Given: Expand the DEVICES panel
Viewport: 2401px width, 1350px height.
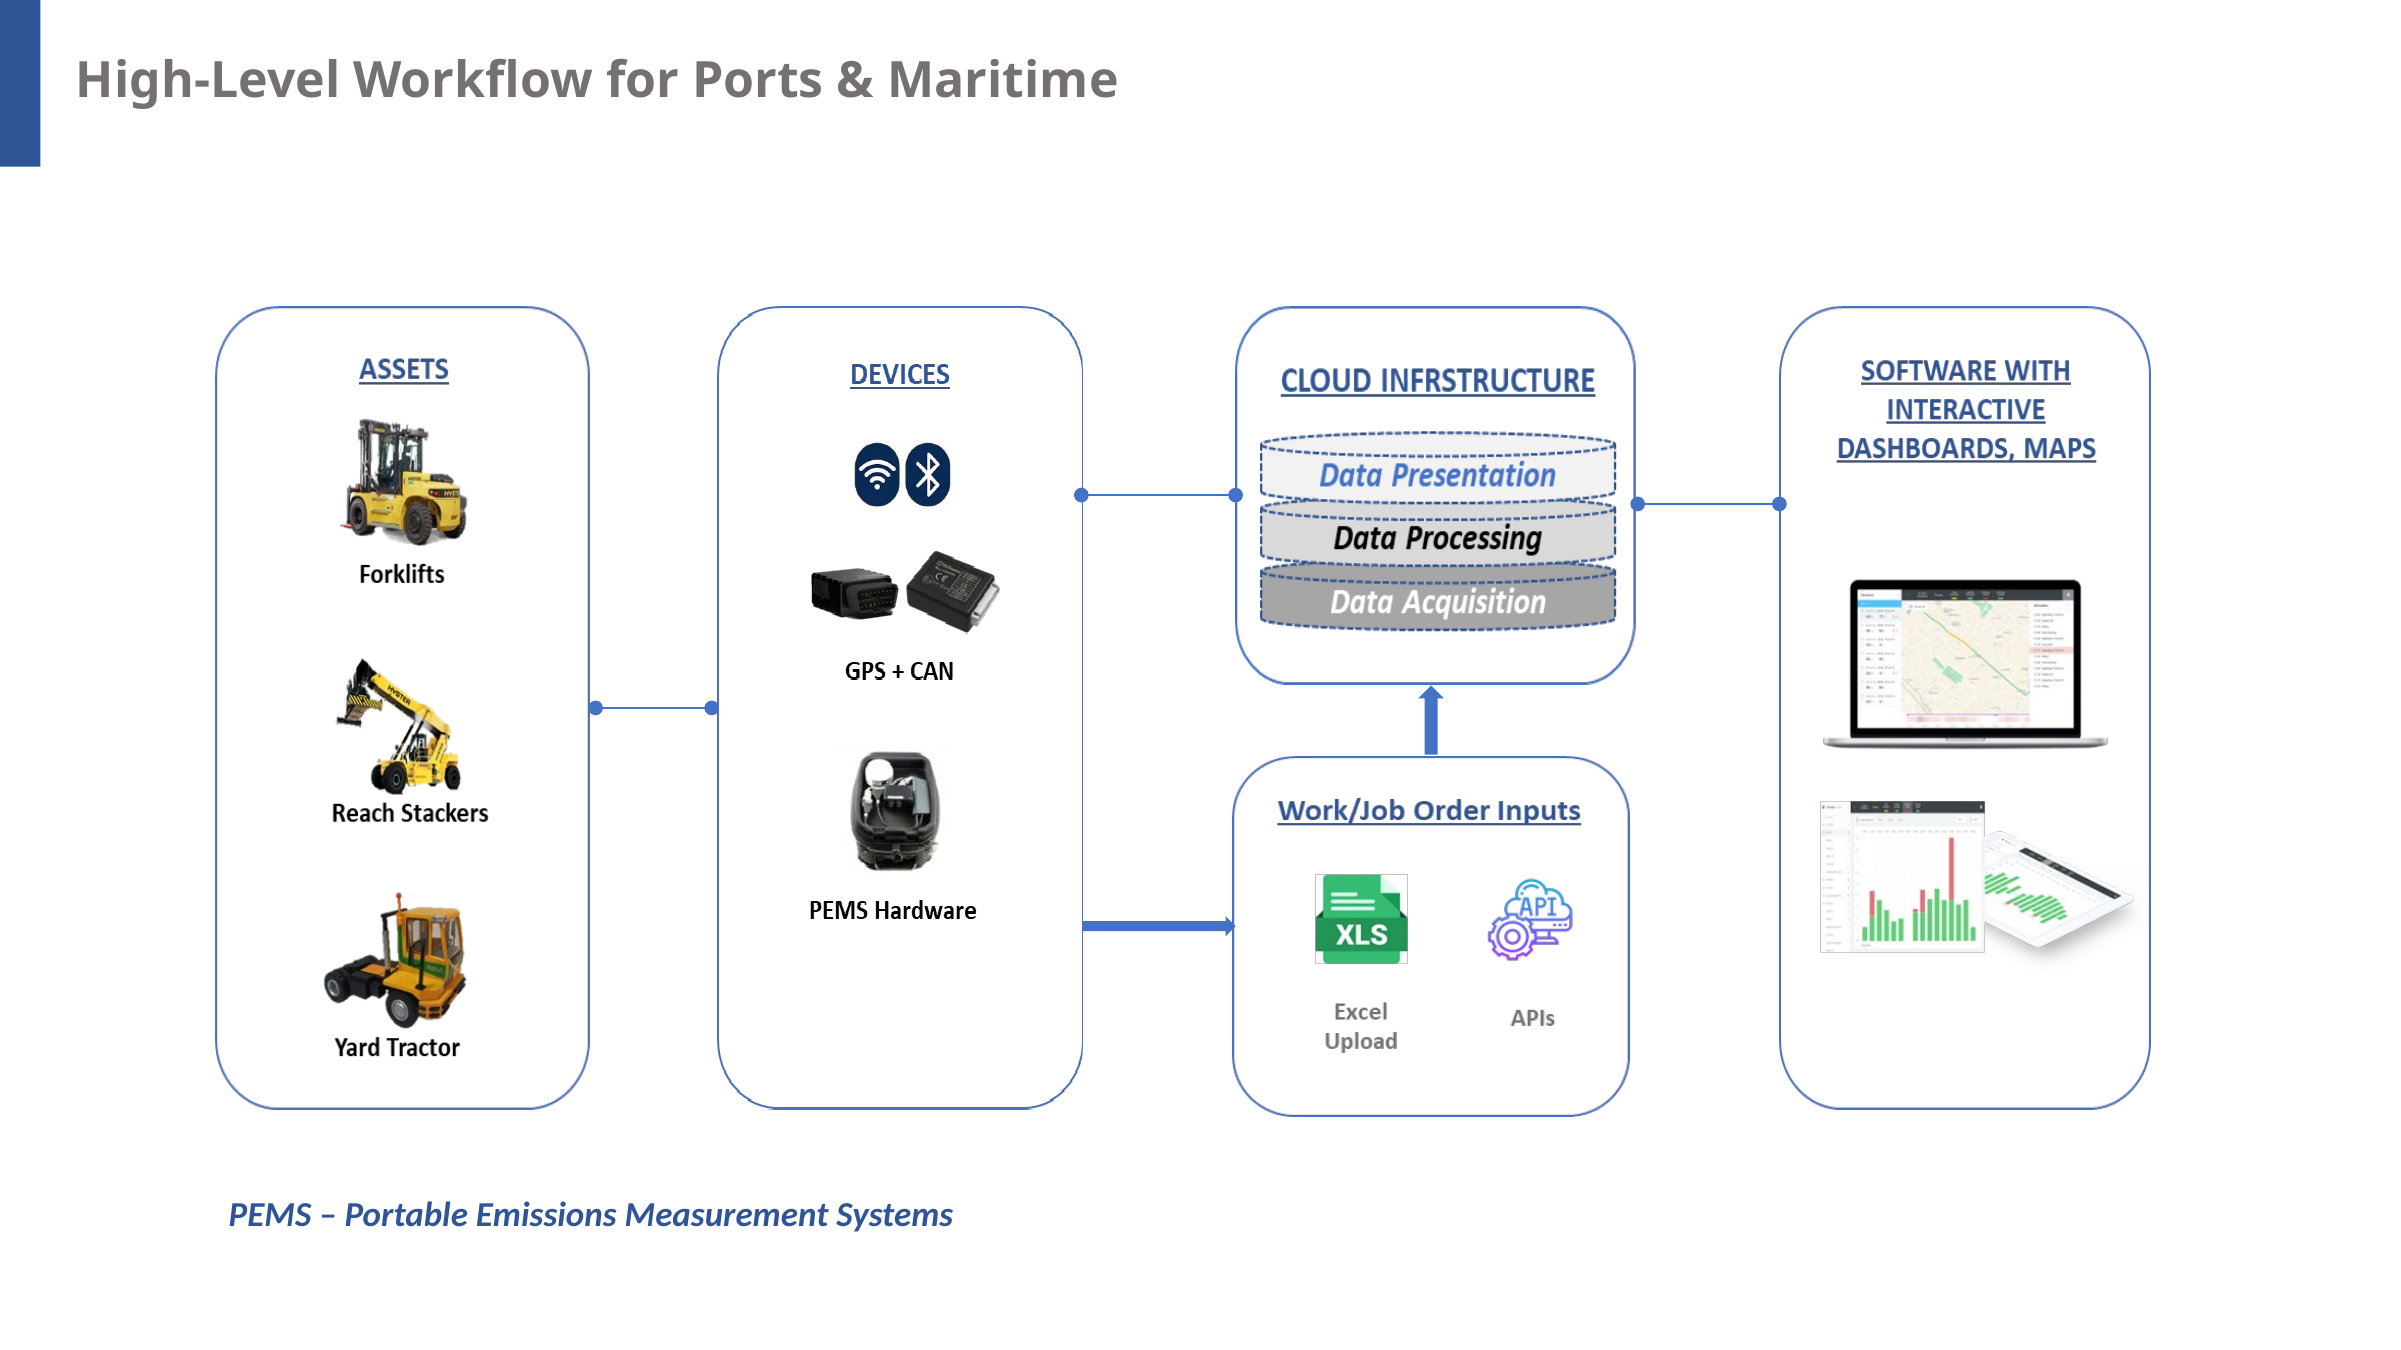Looking at the screenshot, I should 899,374.
